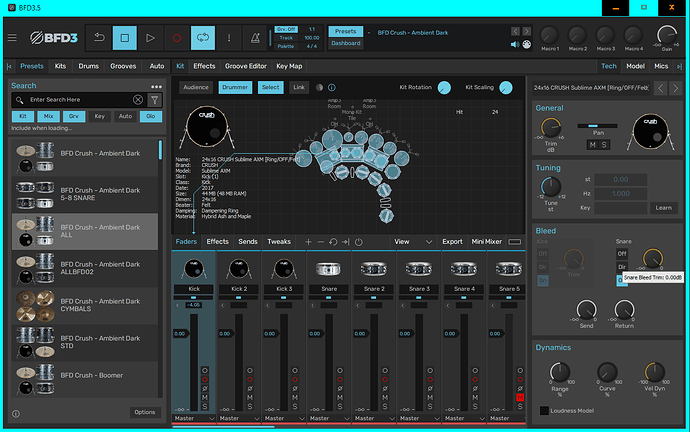Screen dimensions: 690x432
Task: Collapse right panel with tab bar arrow
Action: coord(679,66)
